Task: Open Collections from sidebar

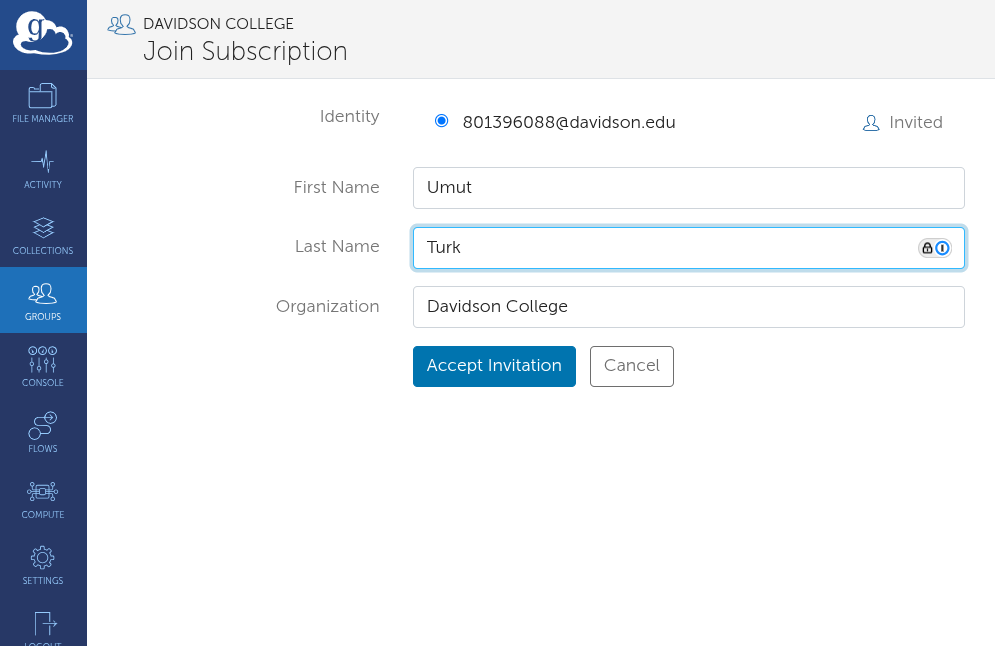Action: click(43, 235)
